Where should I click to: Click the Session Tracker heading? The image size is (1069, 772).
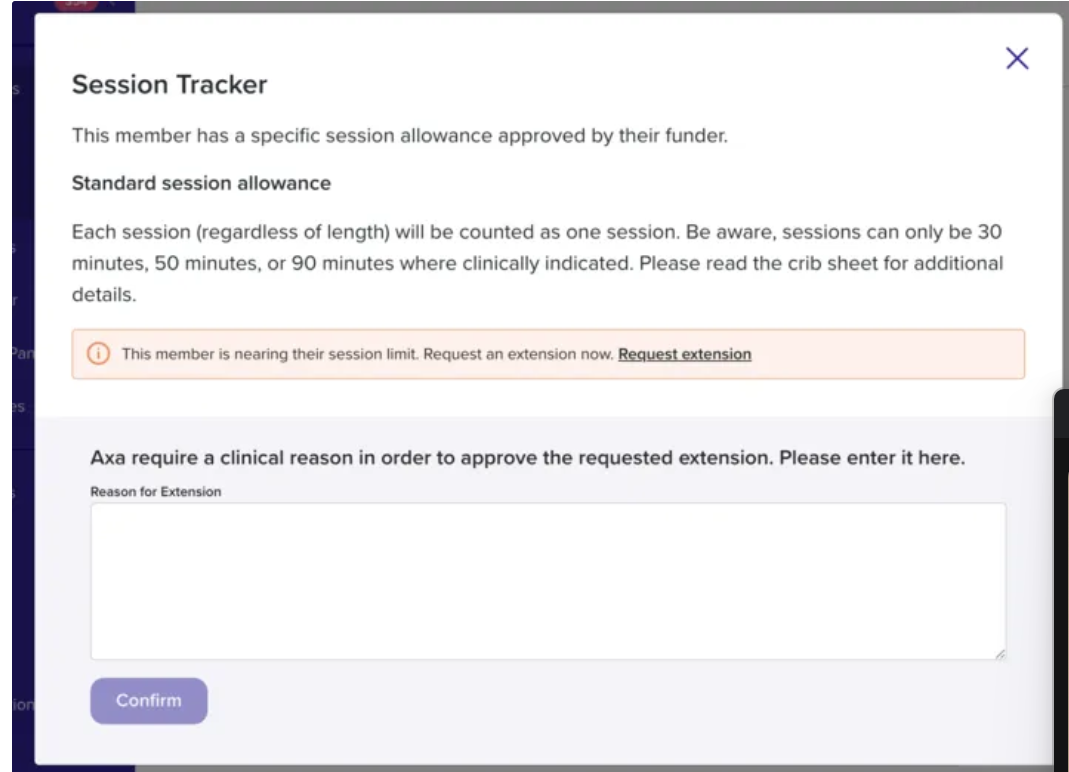(169, 85)
